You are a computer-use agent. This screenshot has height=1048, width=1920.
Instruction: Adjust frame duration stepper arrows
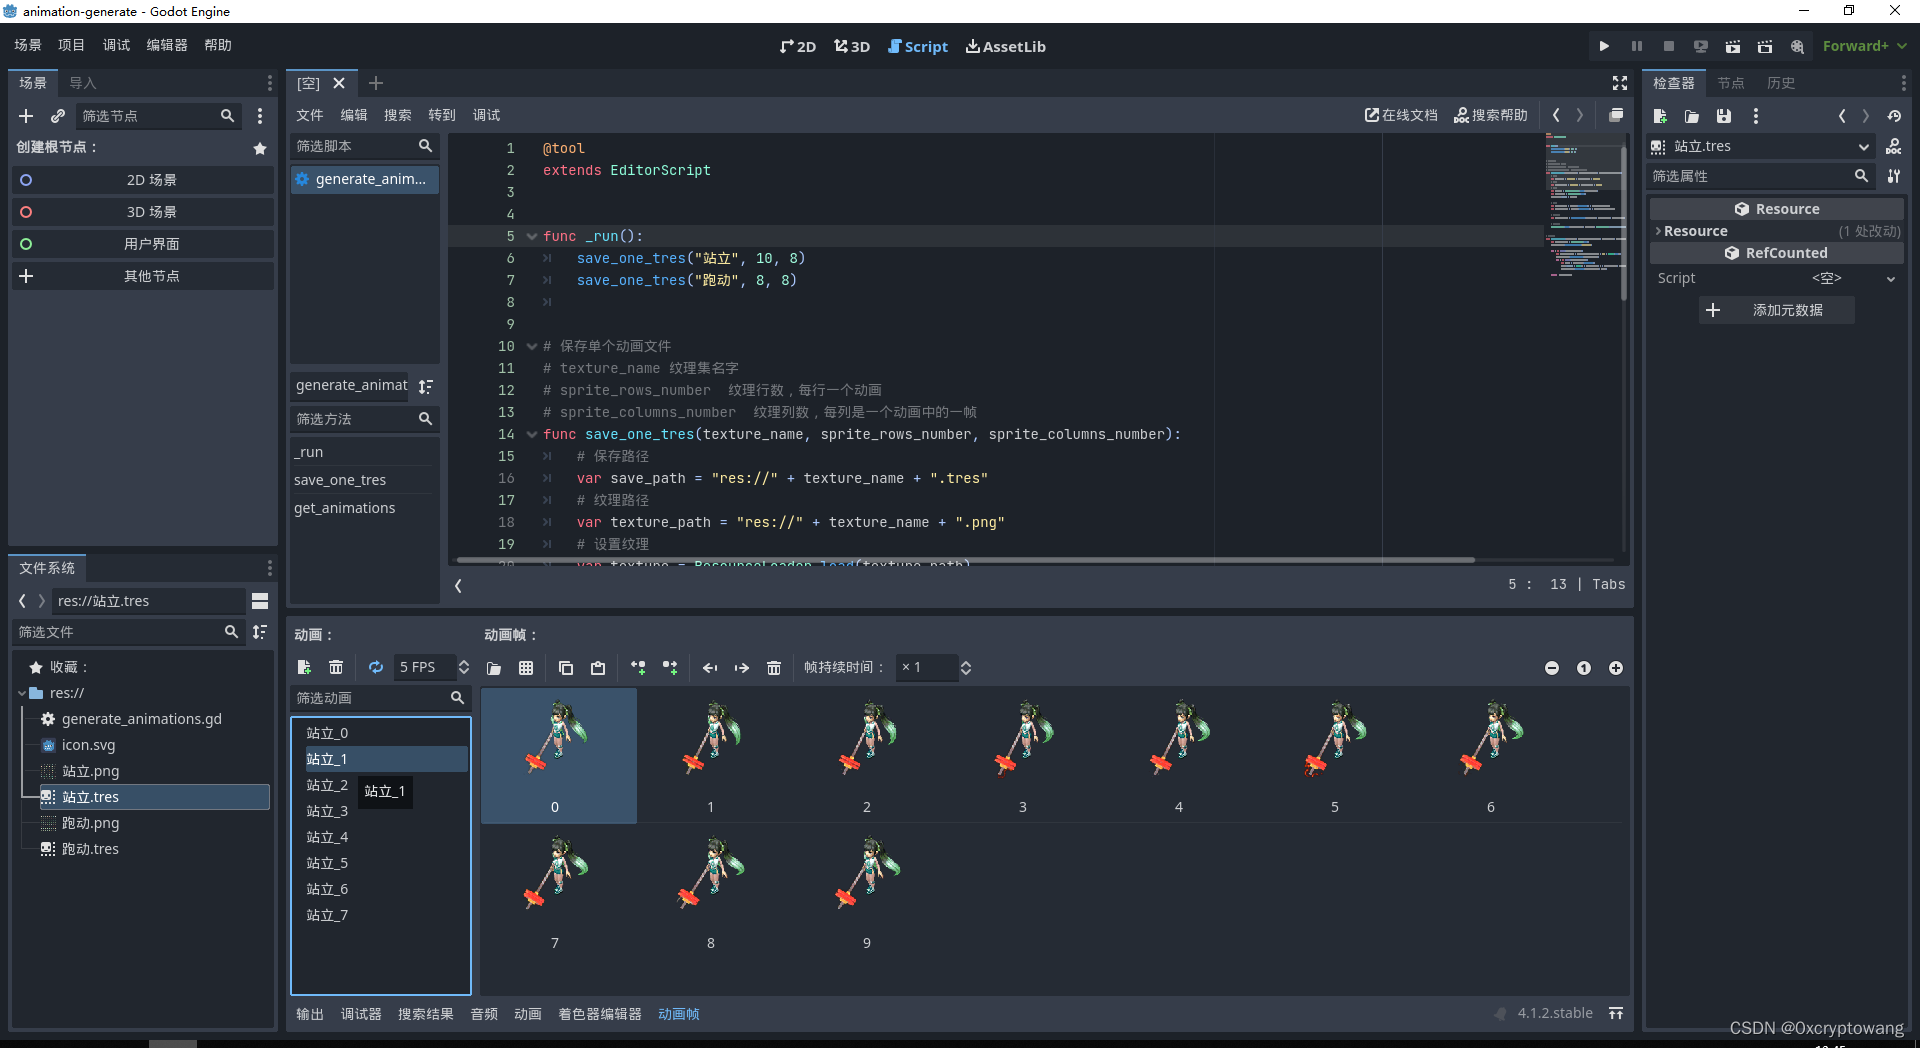(x=966, y=667)
